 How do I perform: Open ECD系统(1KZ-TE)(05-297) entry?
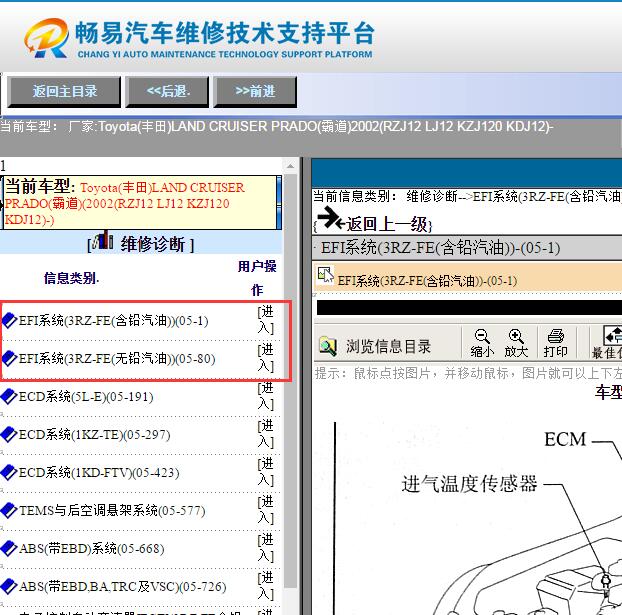[94, 434]
